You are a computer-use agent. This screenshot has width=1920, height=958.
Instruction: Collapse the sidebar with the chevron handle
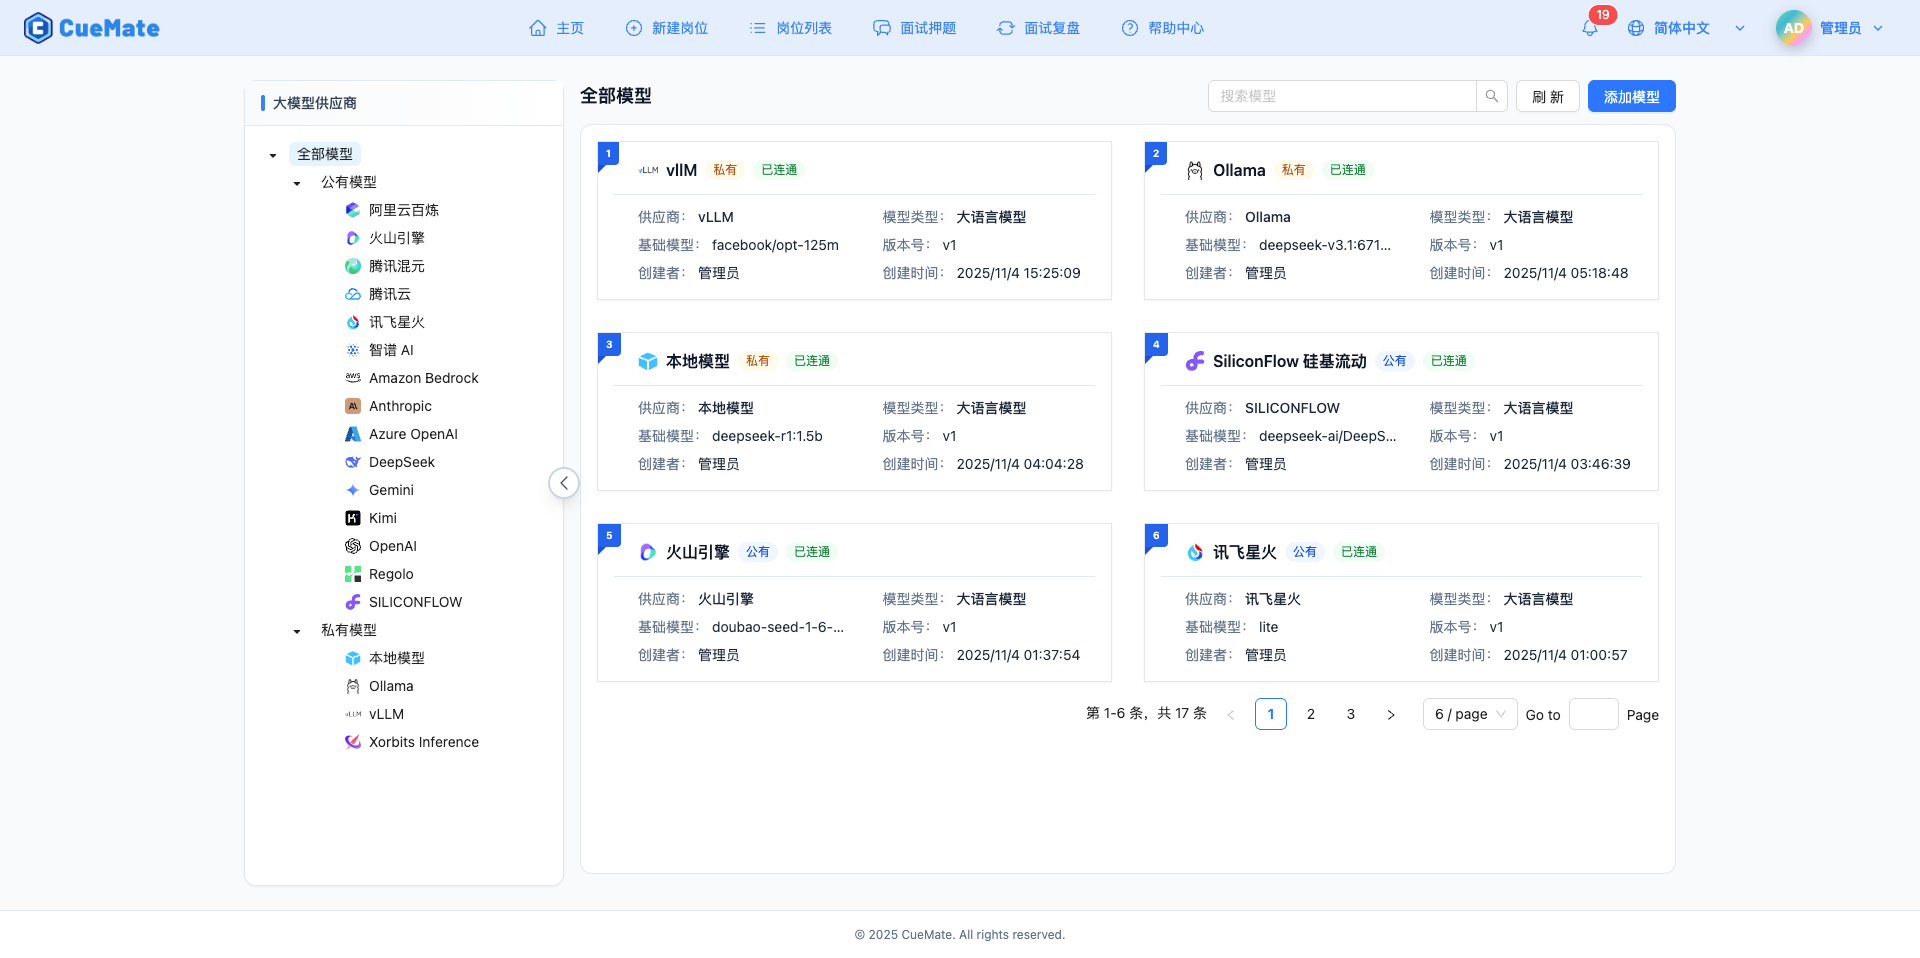pyautogui.click(x=563, y=482)
